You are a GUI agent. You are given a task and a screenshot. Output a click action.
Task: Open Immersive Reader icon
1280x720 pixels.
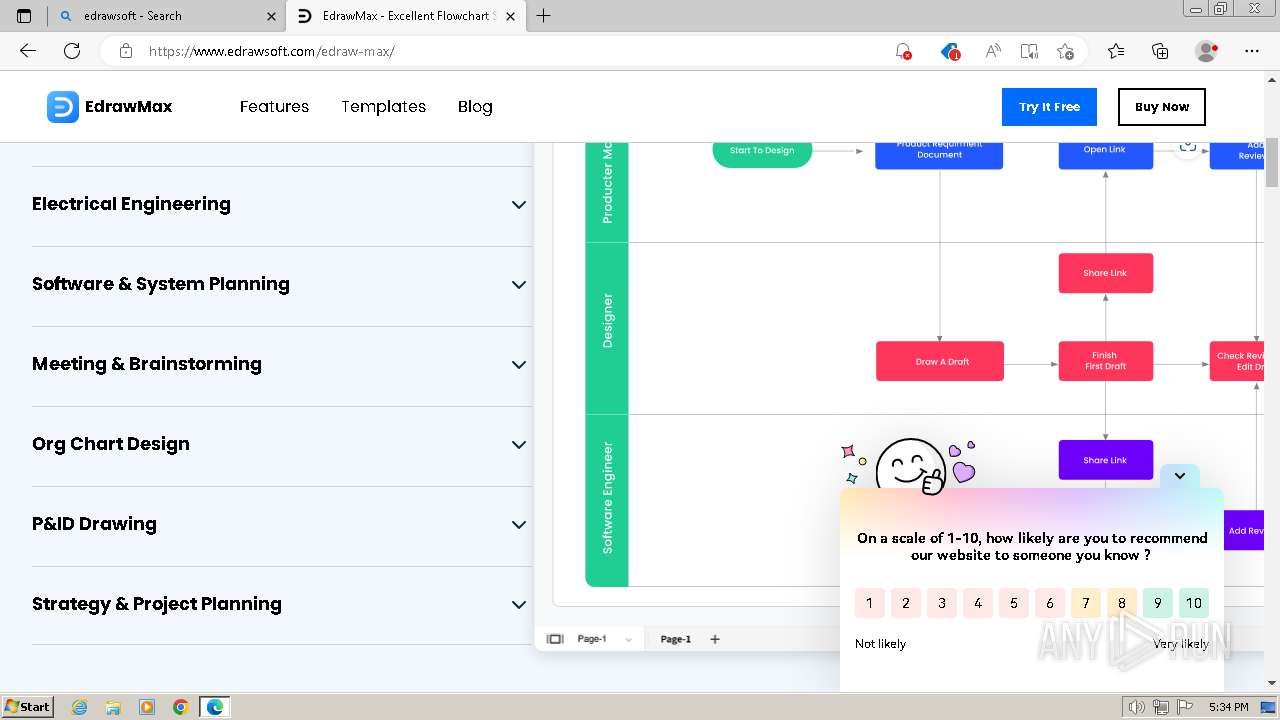pos(1029,51)
